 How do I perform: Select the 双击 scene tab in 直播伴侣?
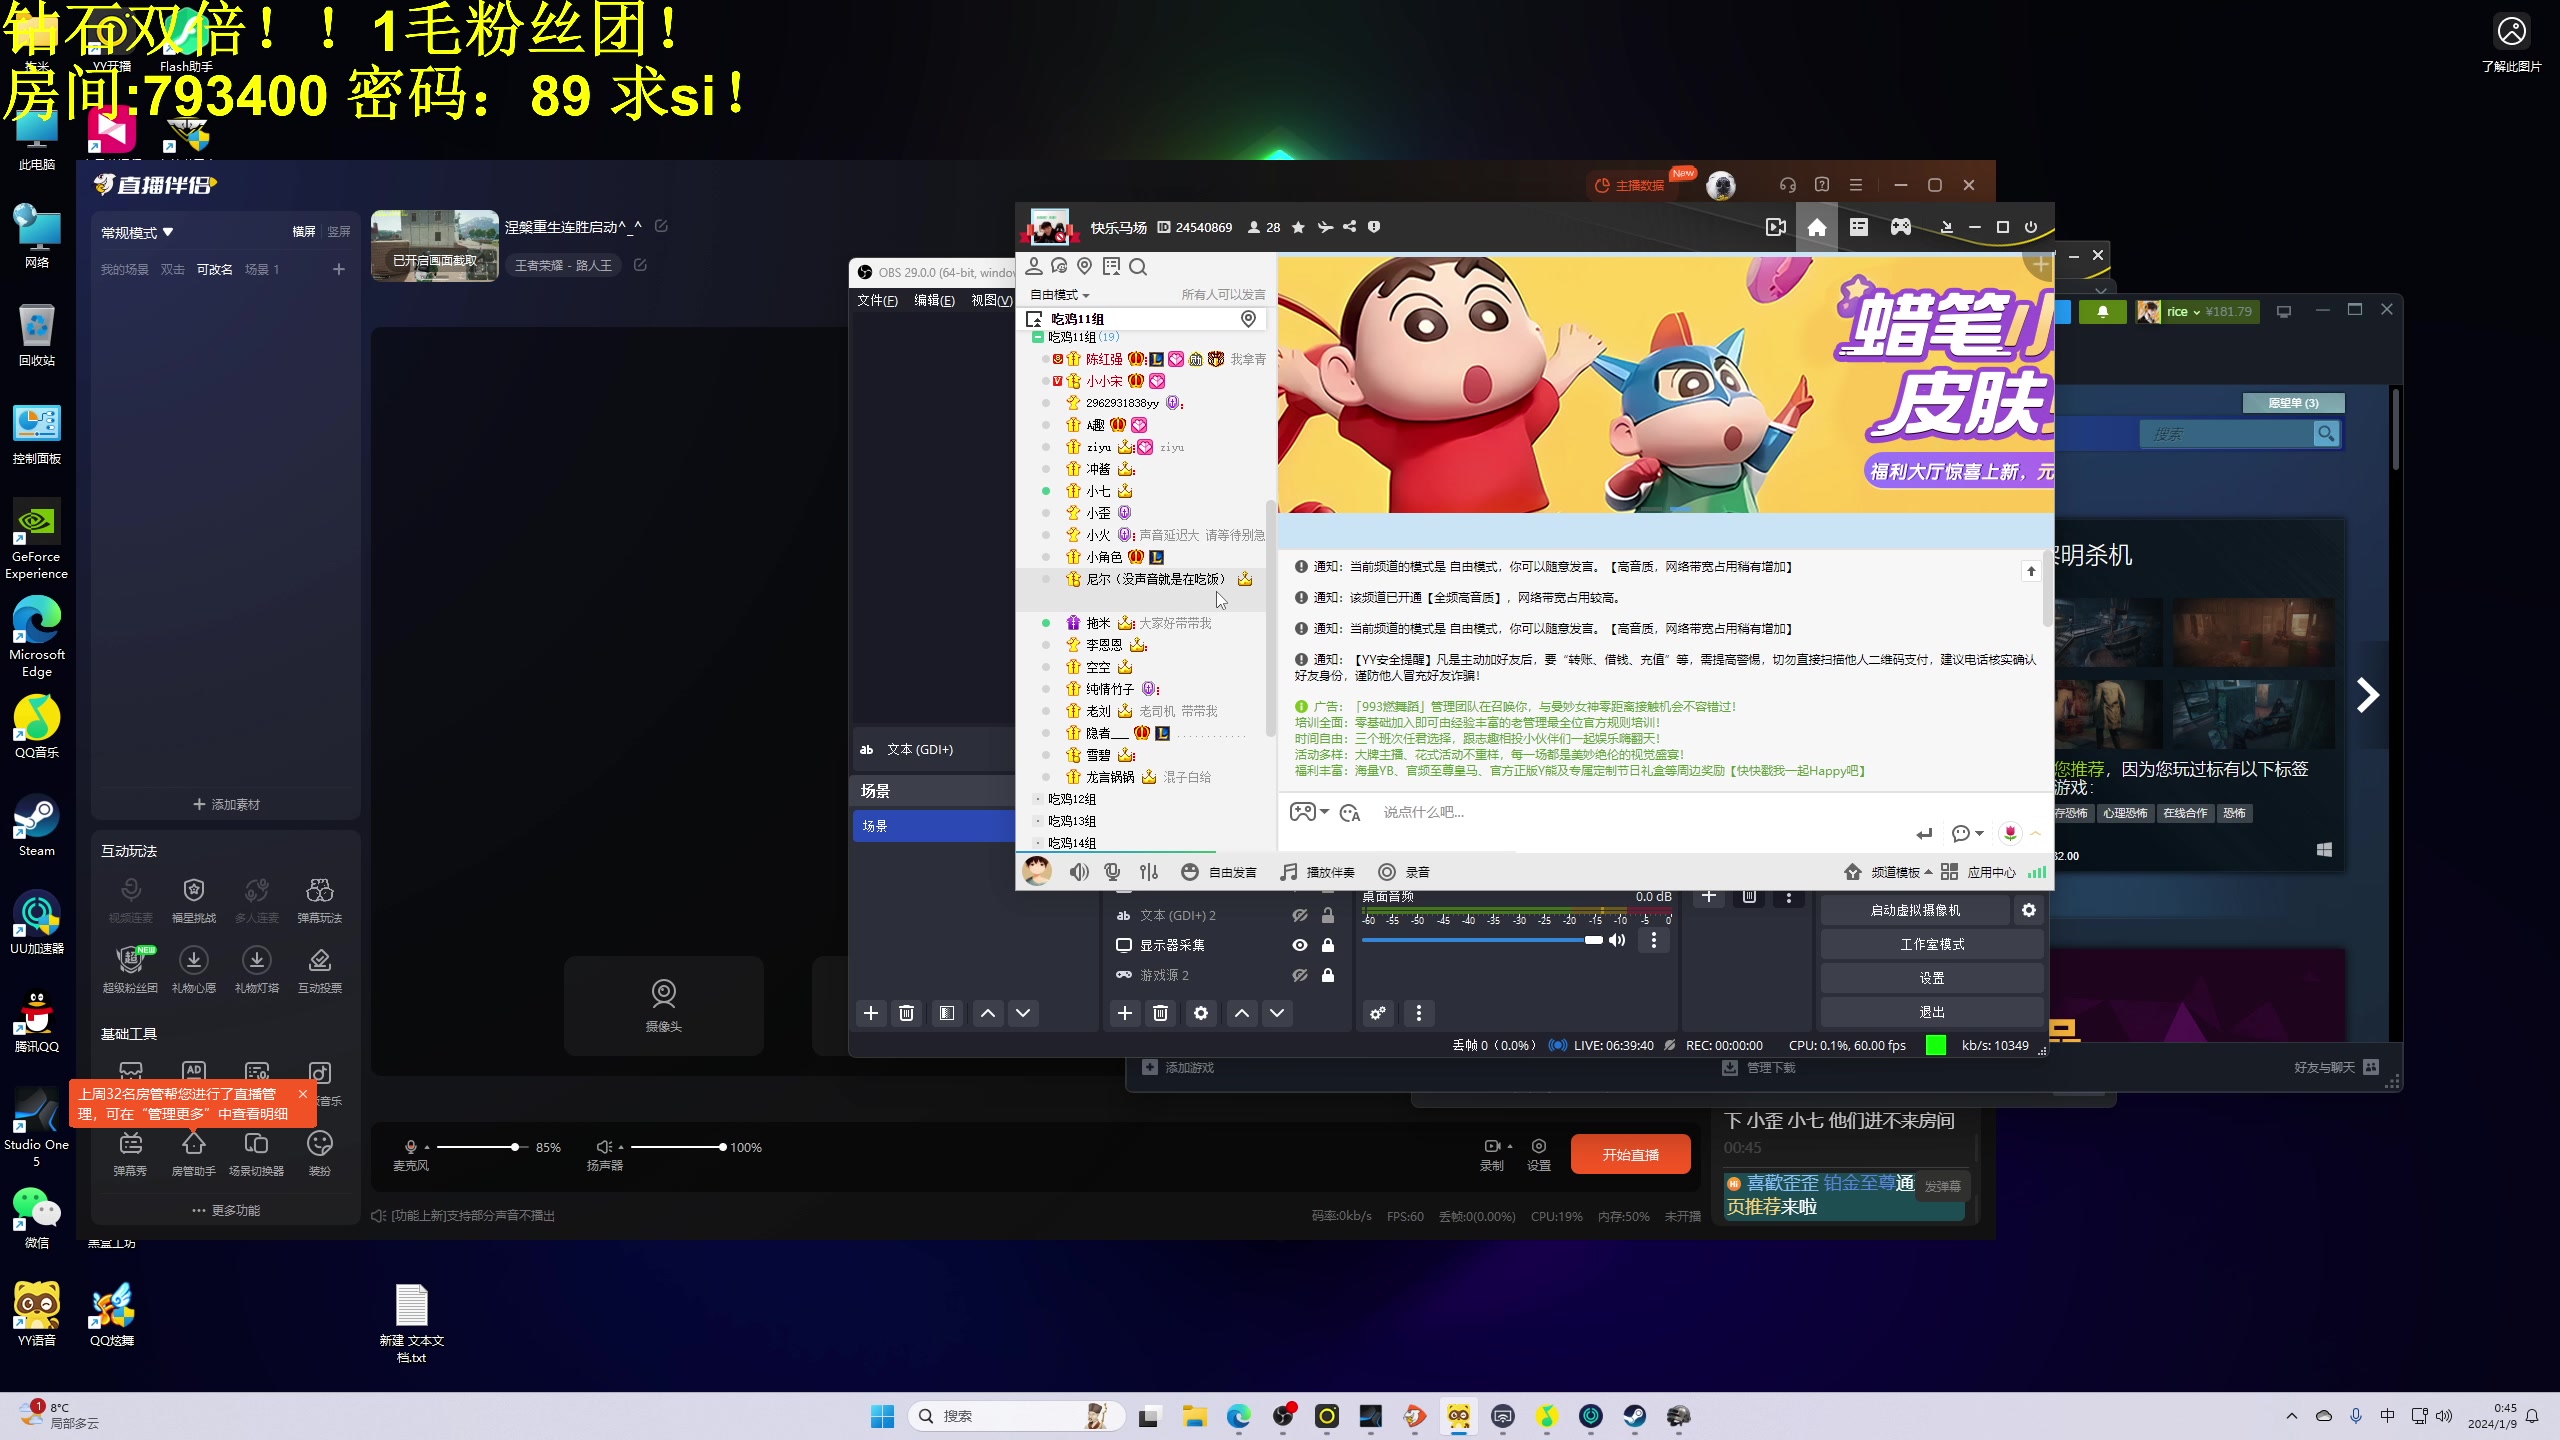click(173, 269)
